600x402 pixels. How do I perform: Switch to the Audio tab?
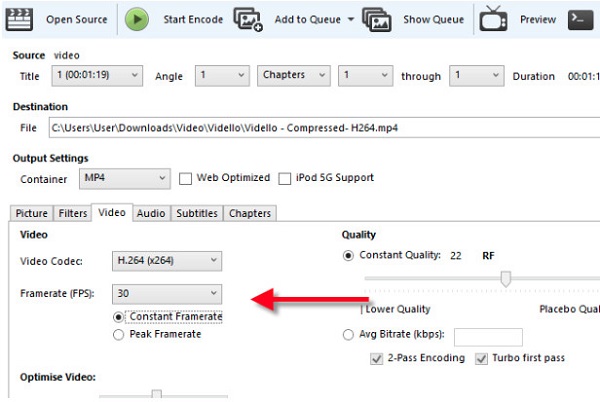[x=151, y=213]
